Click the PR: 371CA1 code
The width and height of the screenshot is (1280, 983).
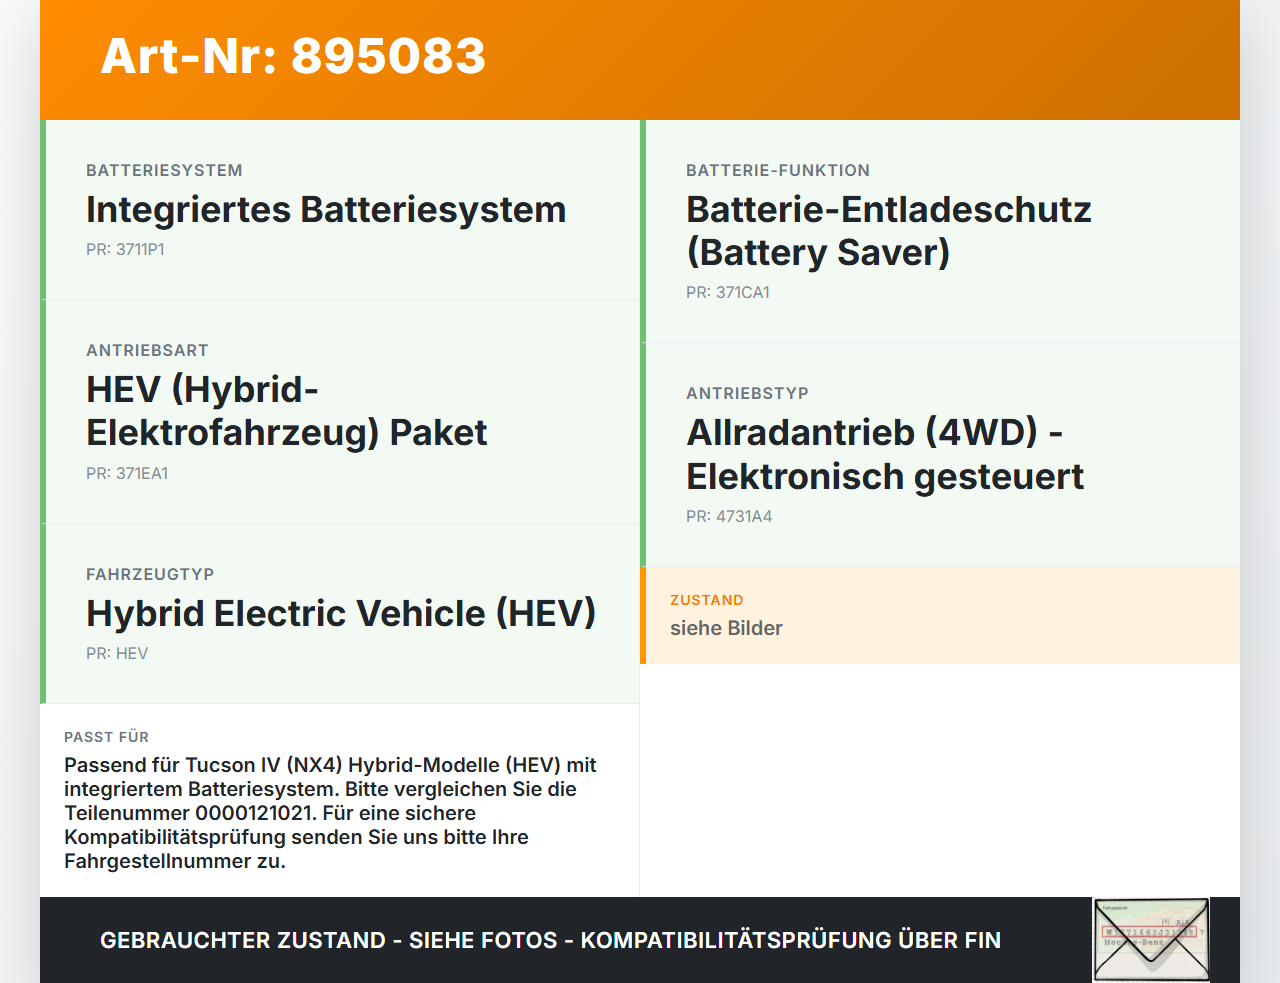click(x=728, y=293)
